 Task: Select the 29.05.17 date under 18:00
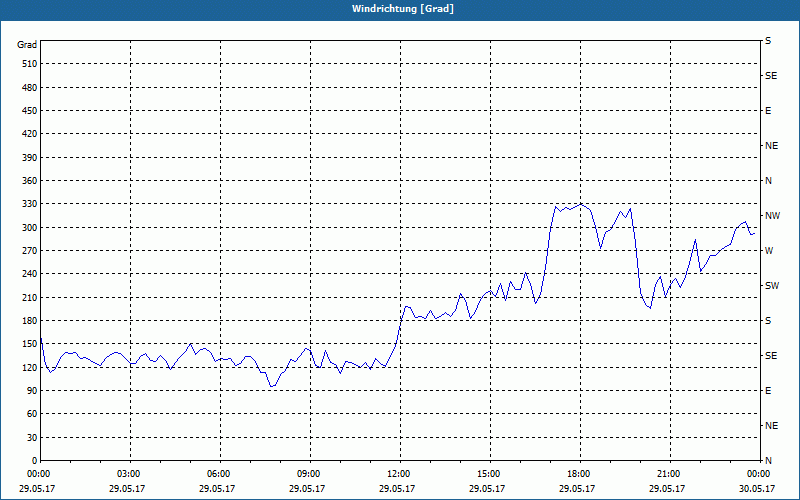click(577, 488)
